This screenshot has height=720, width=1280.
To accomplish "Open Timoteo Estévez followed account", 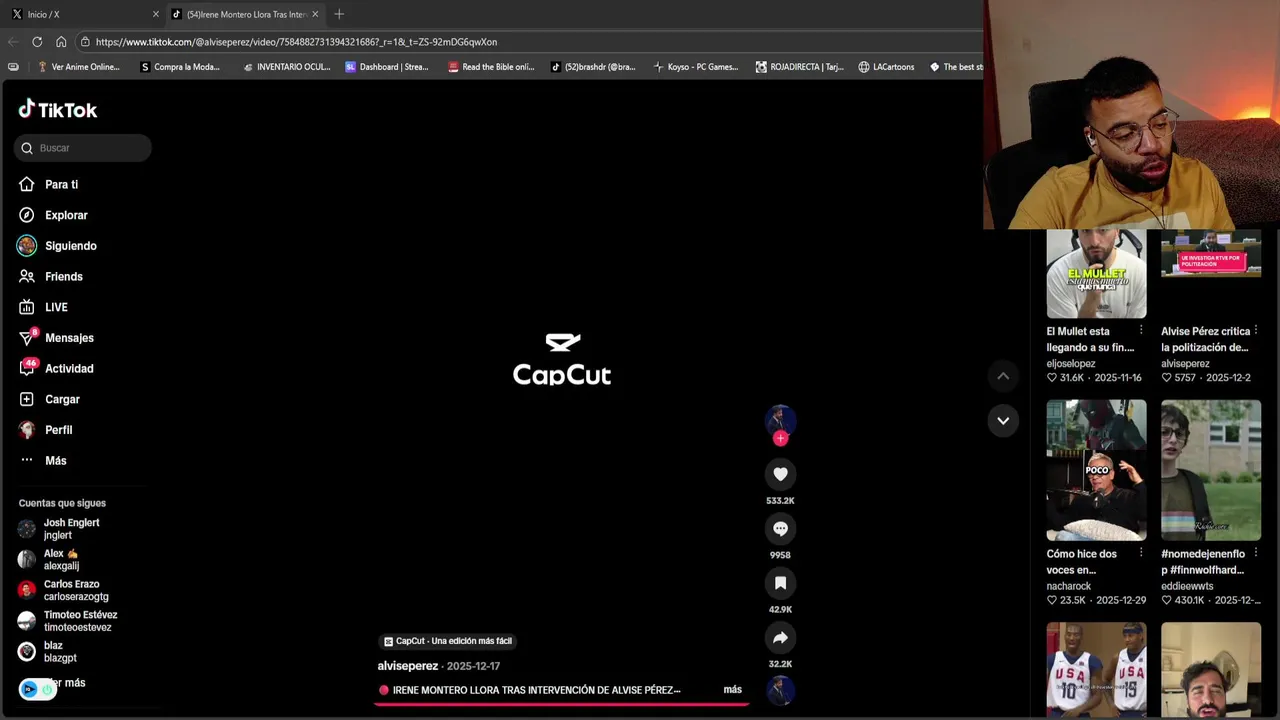I will [x=68, y=621].
